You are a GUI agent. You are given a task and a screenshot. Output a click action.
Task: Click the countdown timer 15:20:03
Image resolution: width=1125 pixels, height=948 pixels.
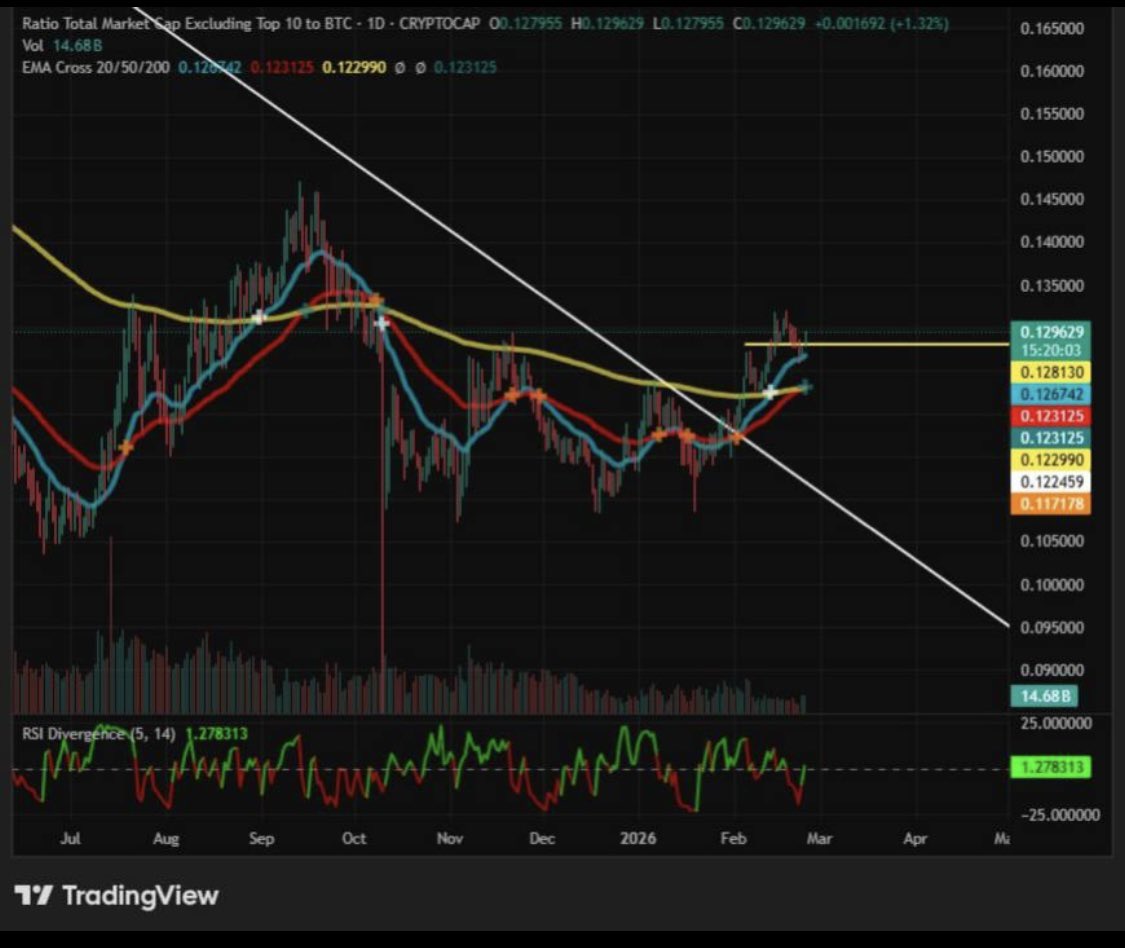[x=1051, y=350]
